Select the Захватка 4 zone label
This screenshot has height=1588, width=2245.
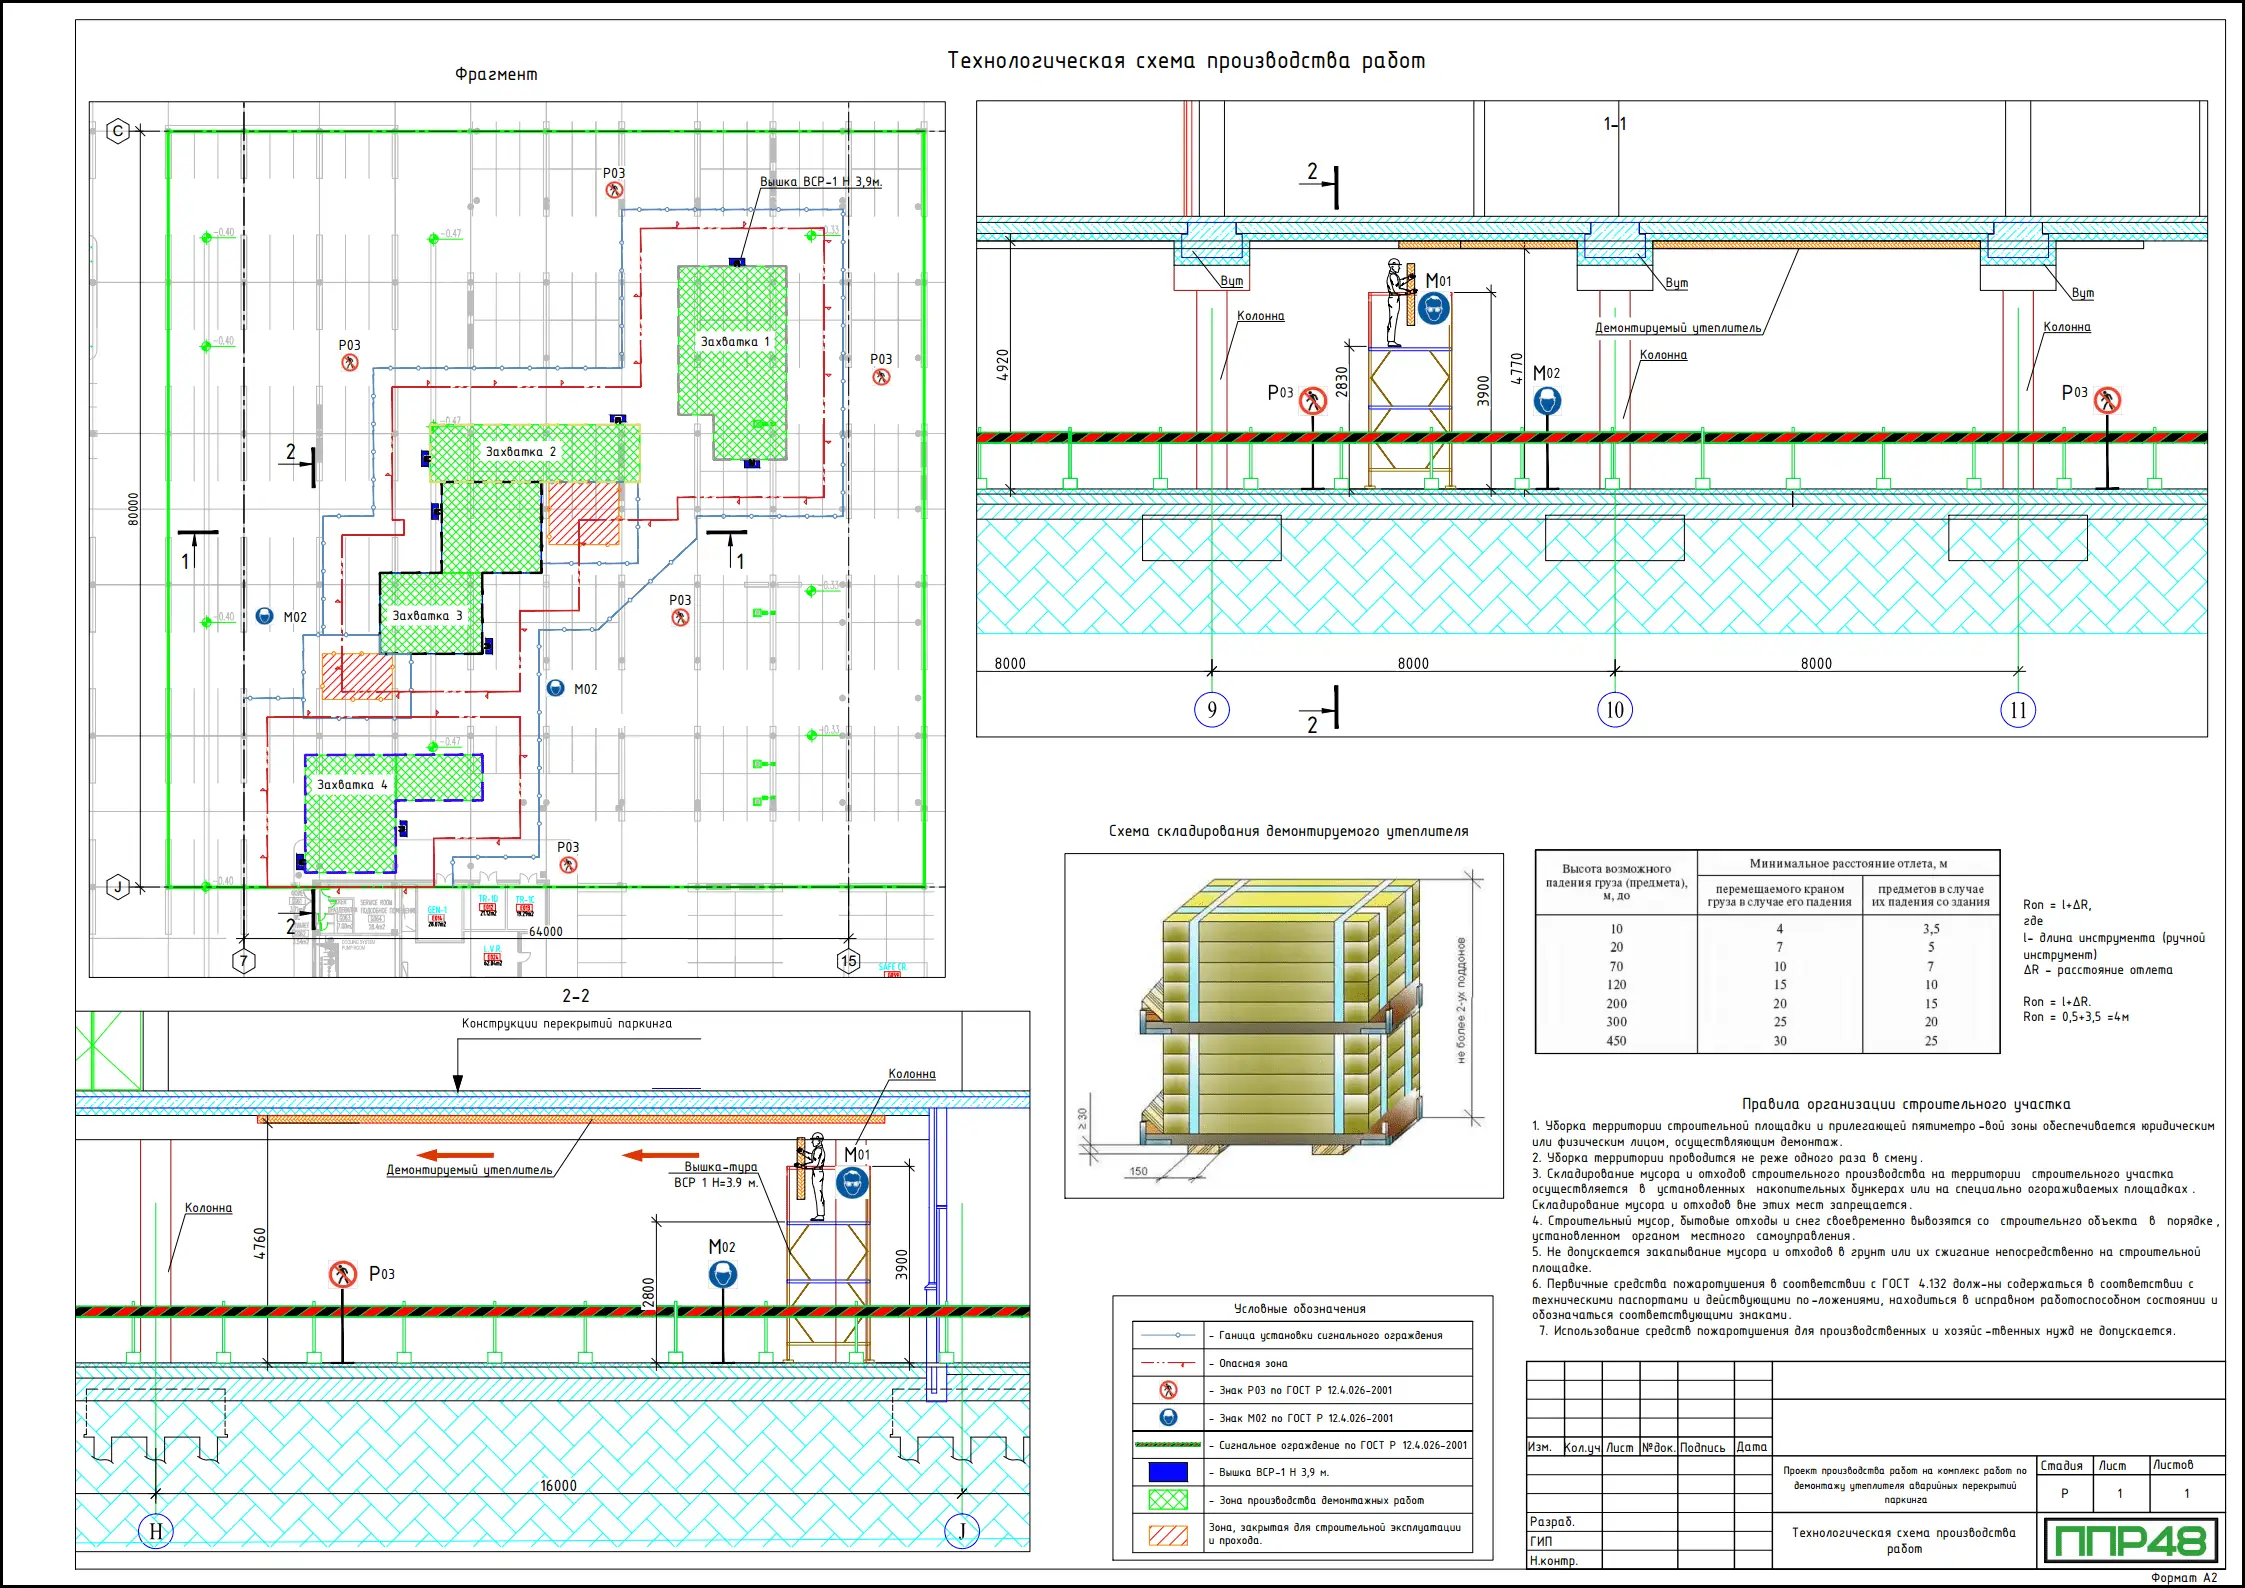[351, 785]
